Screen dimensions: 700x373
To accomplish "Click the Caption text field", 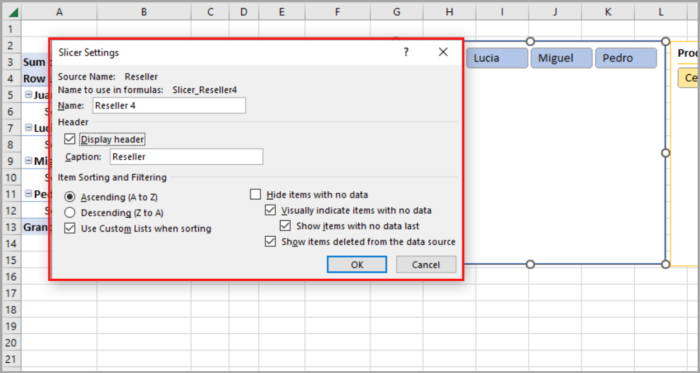I will [x=187, y=157].
